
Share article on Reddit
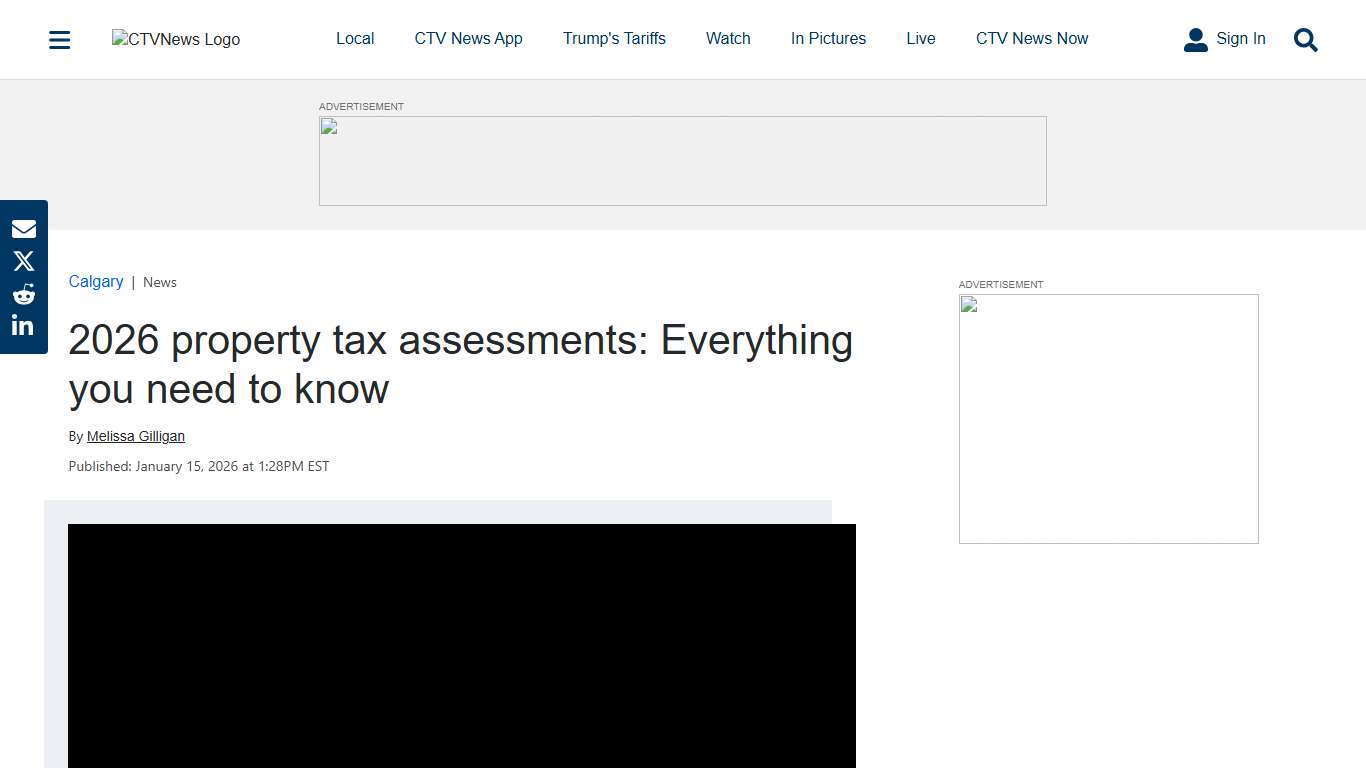[x=24, y=294]
